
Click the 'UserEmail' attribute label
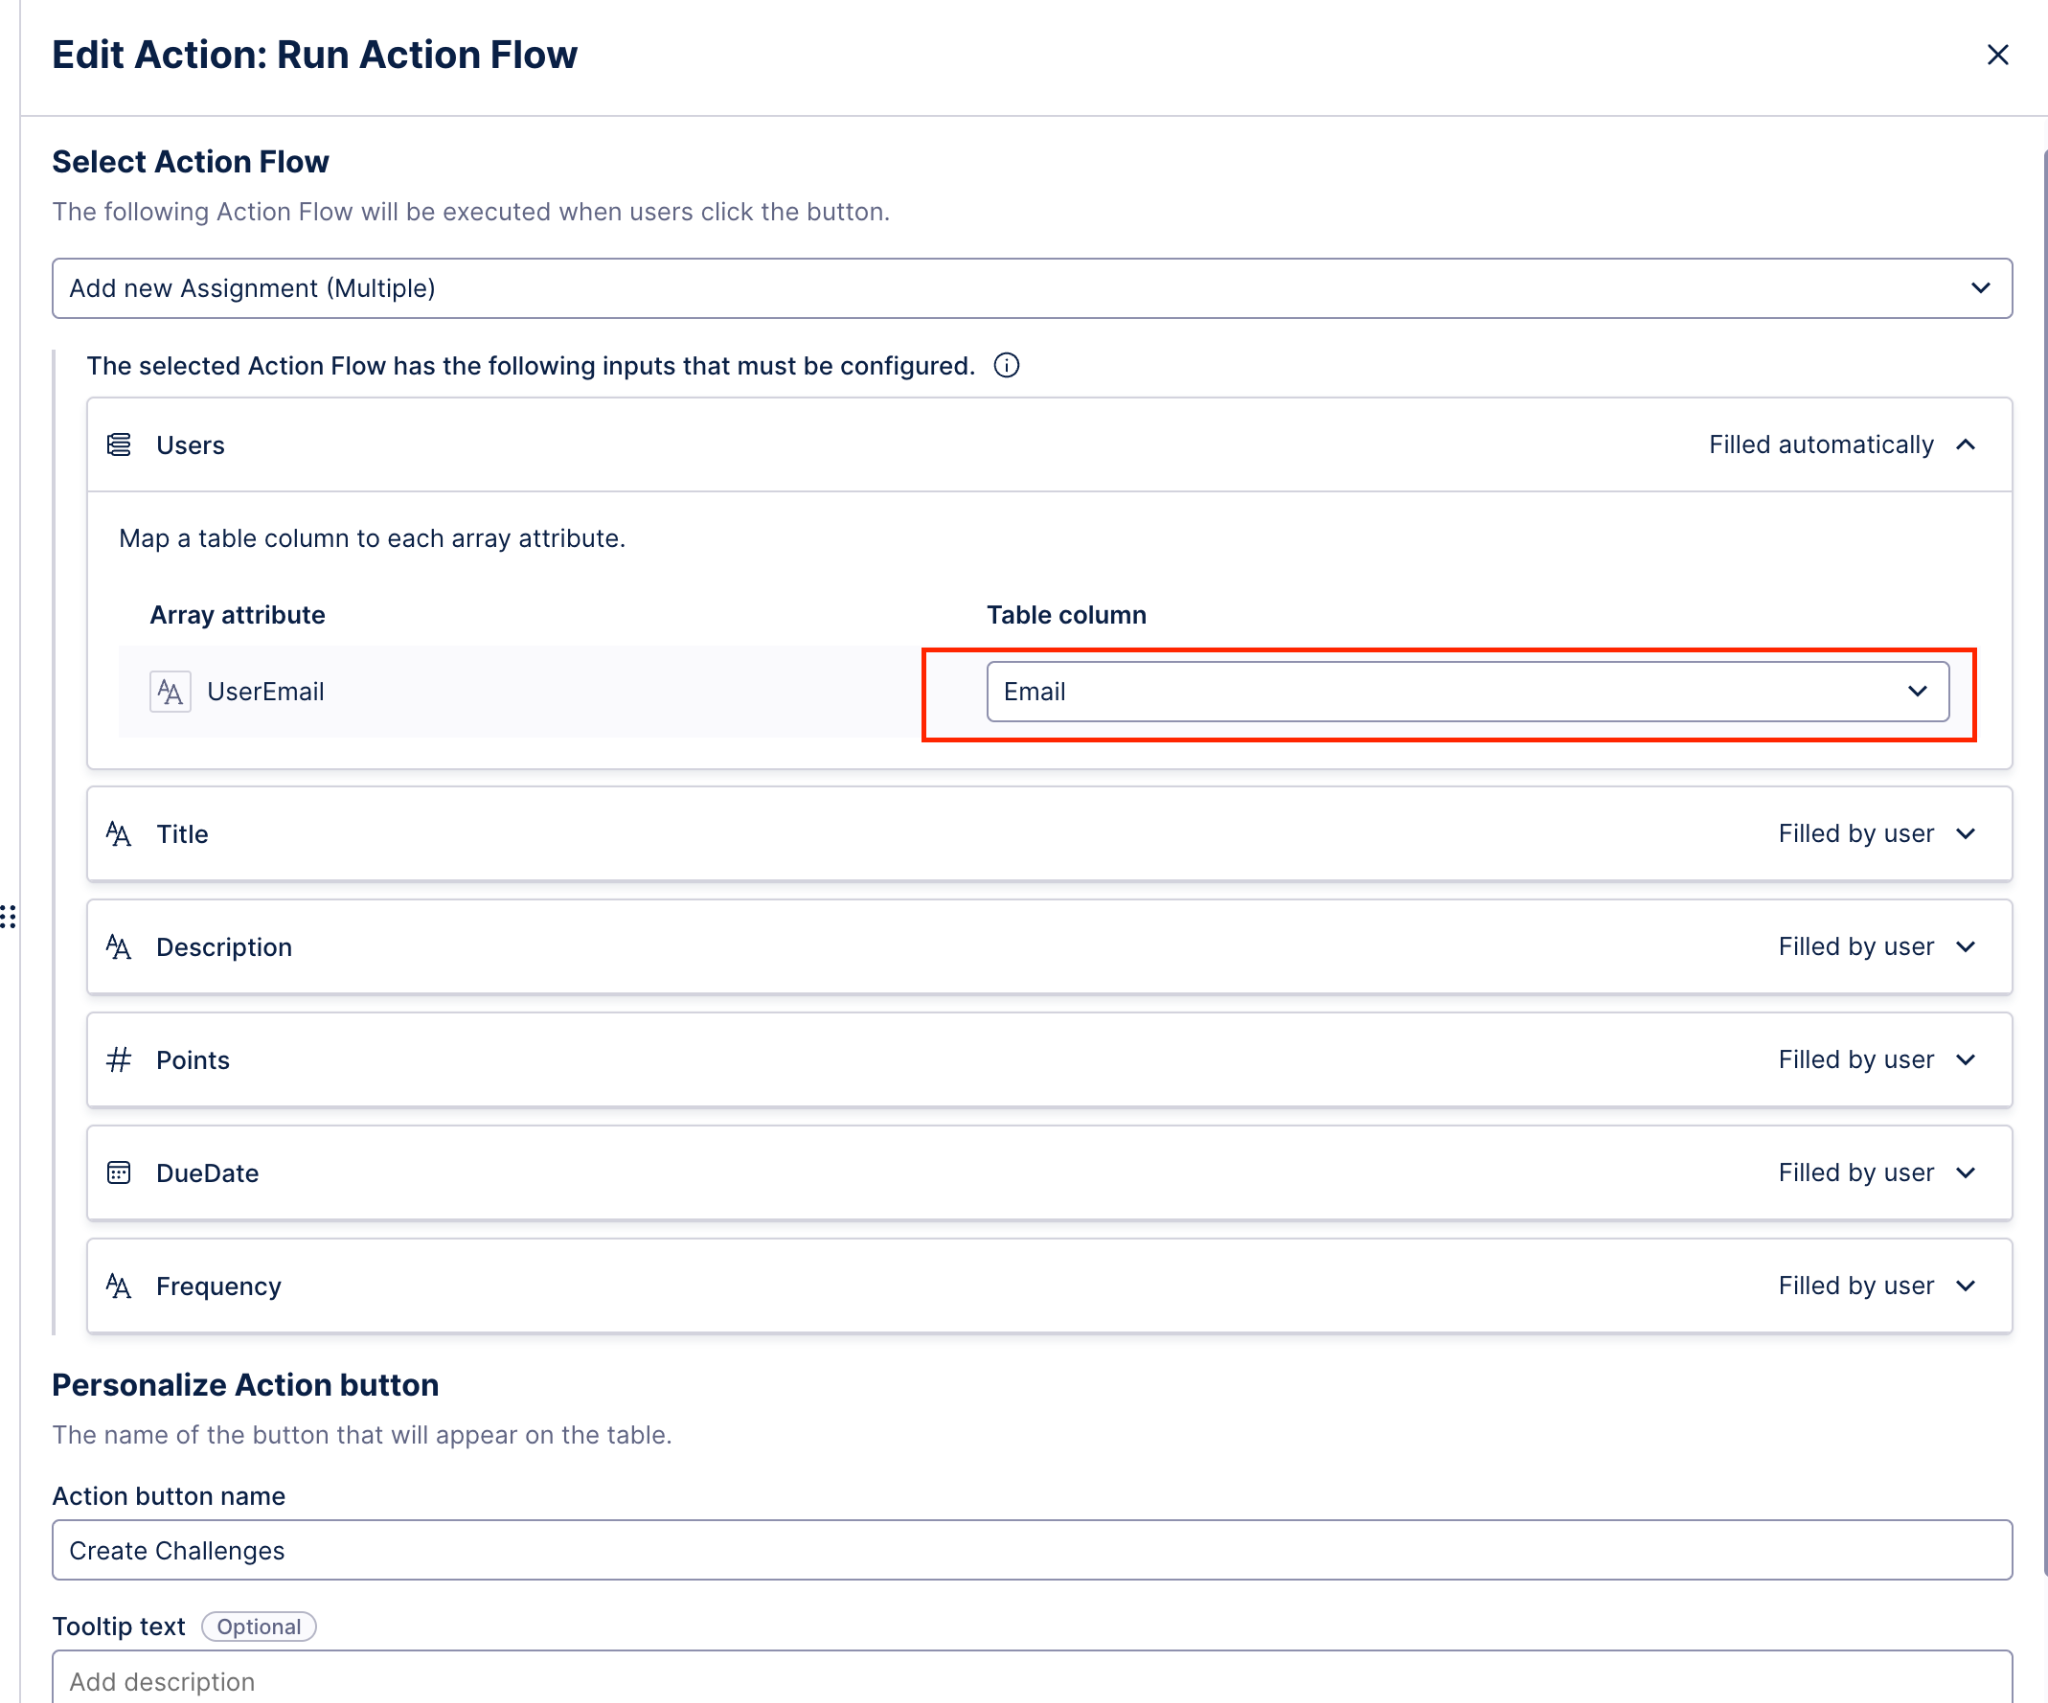click(x=265, y=692)
